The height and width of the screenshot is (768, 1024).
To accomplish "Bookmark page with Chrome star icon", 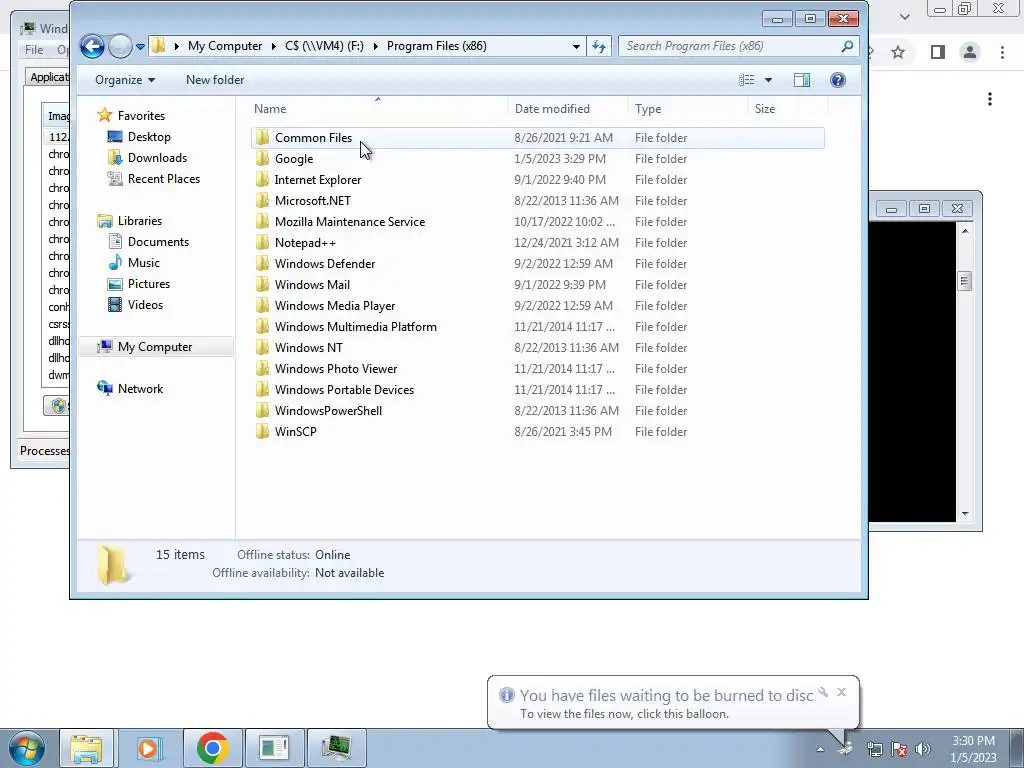I will click(x=898, y=52).
